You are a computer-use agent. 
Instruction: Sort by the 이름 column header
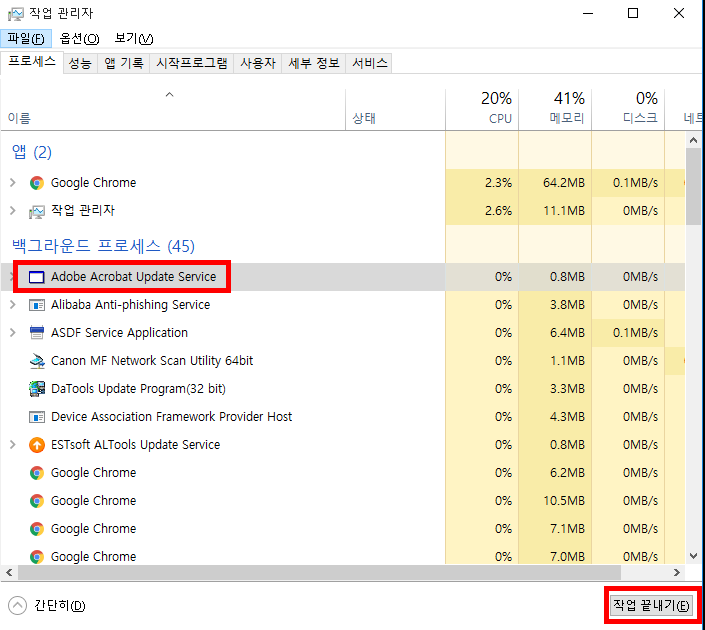pos(173,110)
